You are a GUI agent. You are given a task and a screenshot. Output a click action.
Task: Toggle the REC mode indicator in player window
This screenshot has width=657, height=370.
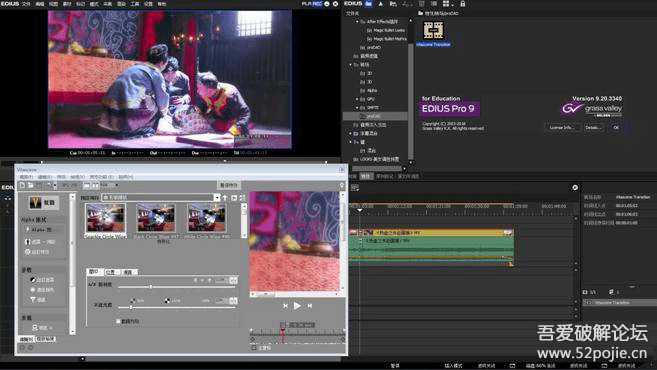(x=317, y=4)
